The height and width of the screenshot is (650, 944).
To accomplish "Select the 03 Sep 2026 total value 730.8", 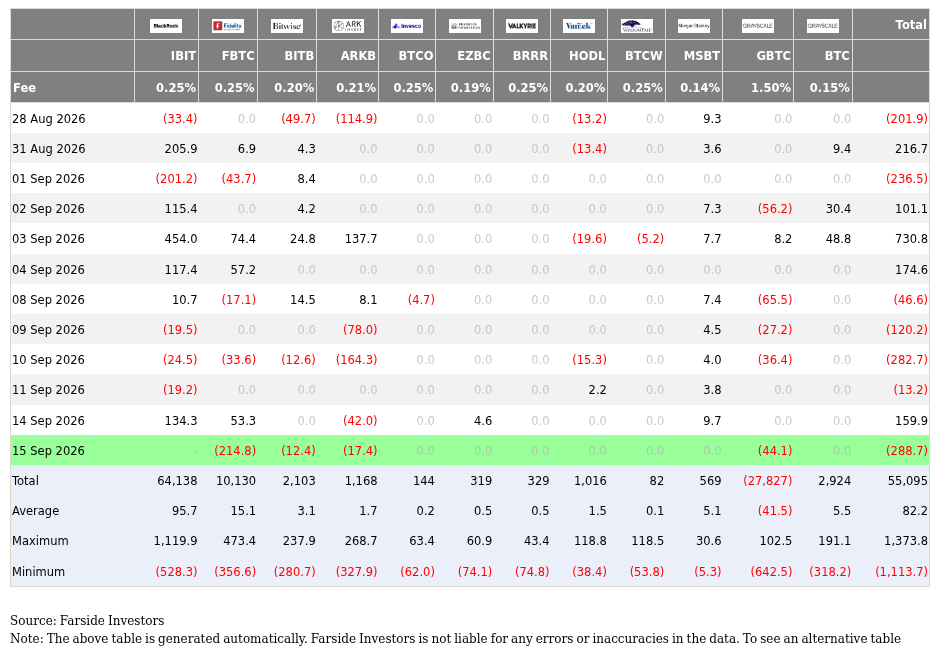I will coord(911,239).
